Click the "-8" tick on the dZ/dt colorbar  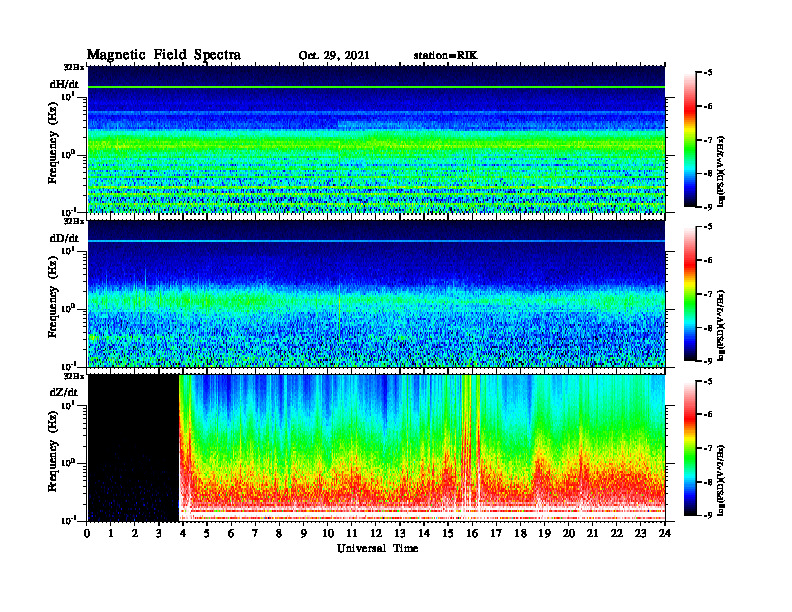click(708, 482)
